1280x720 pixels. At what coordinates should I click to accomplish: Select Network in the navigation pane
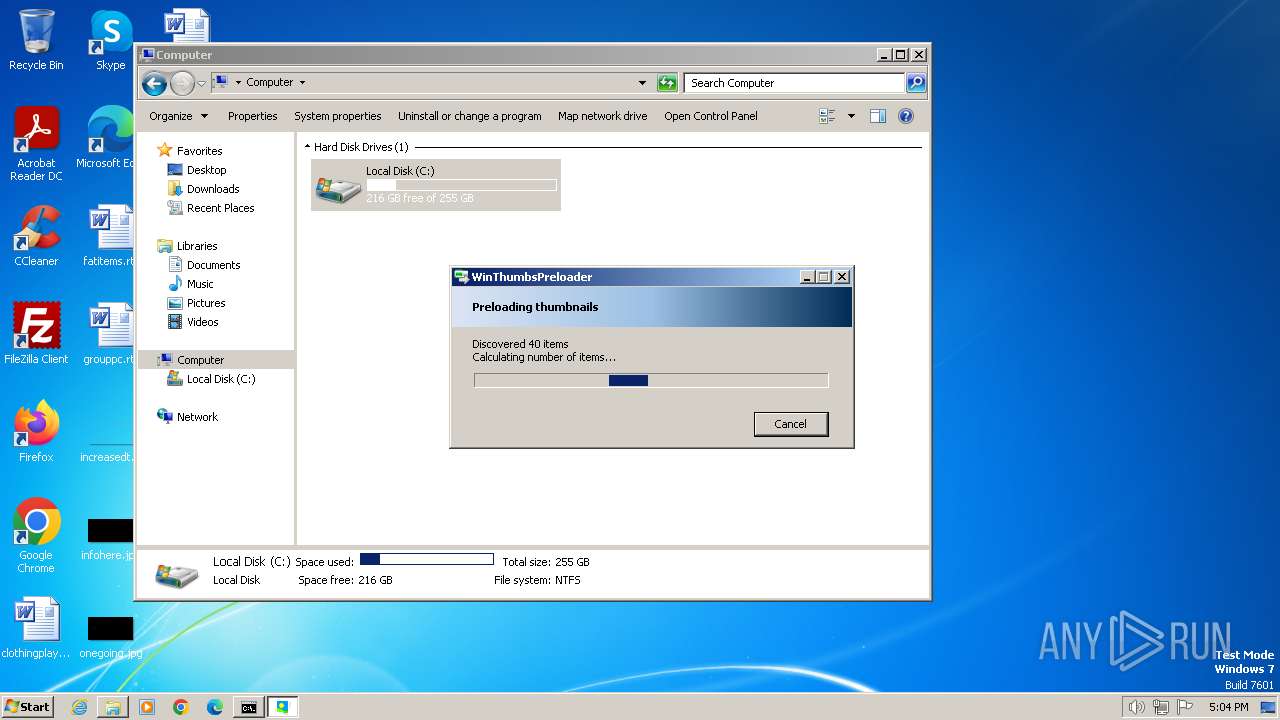[197, 417]
